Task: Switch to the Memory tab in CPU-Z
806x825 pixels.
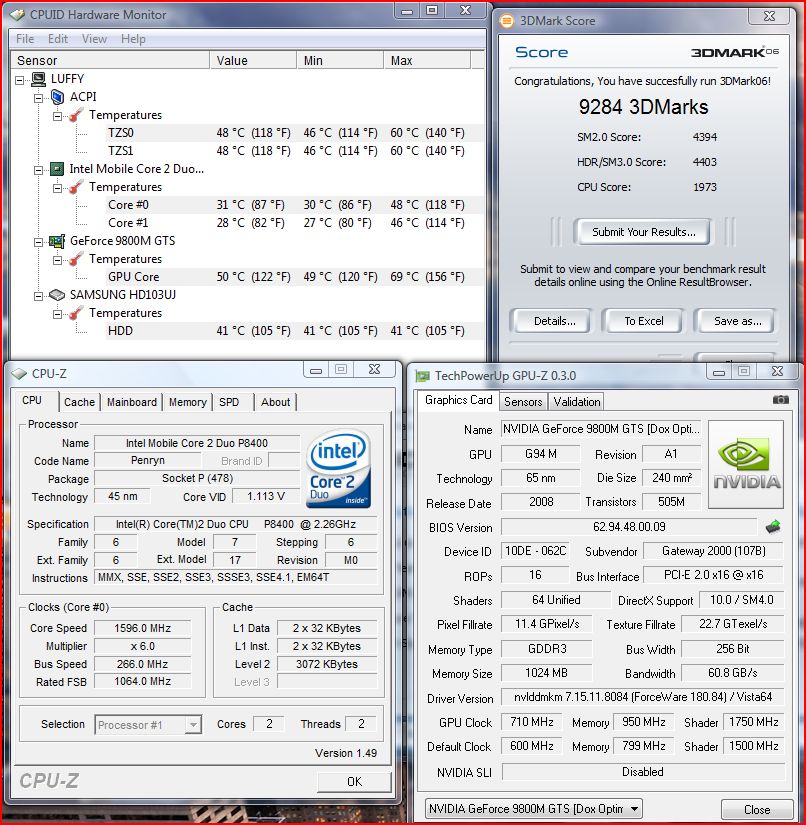Action: 187,402
